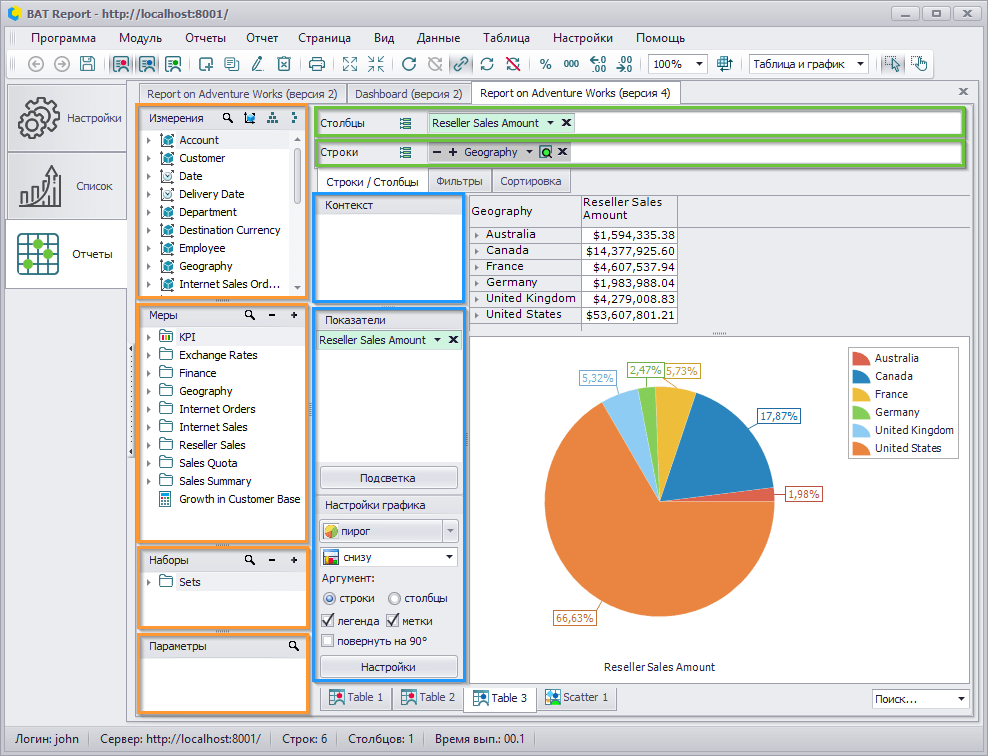The height and width of the screenshot is (756, 988).
Task: Save report using the floppy disk icon
Action: pyautogui.click(x=88, y=64)
